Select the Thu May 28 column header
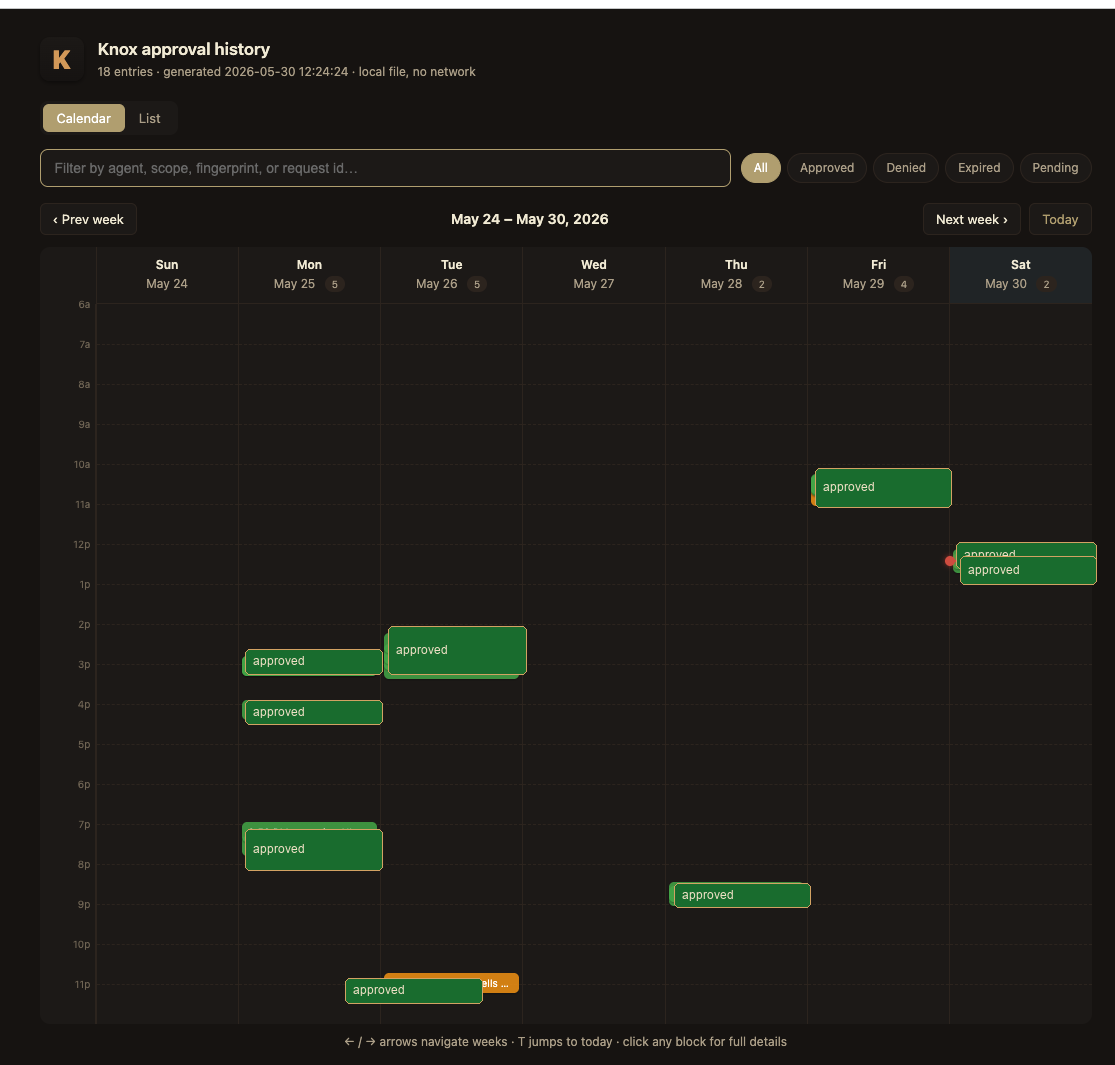 pyautogui.click(x=736, y=274)
